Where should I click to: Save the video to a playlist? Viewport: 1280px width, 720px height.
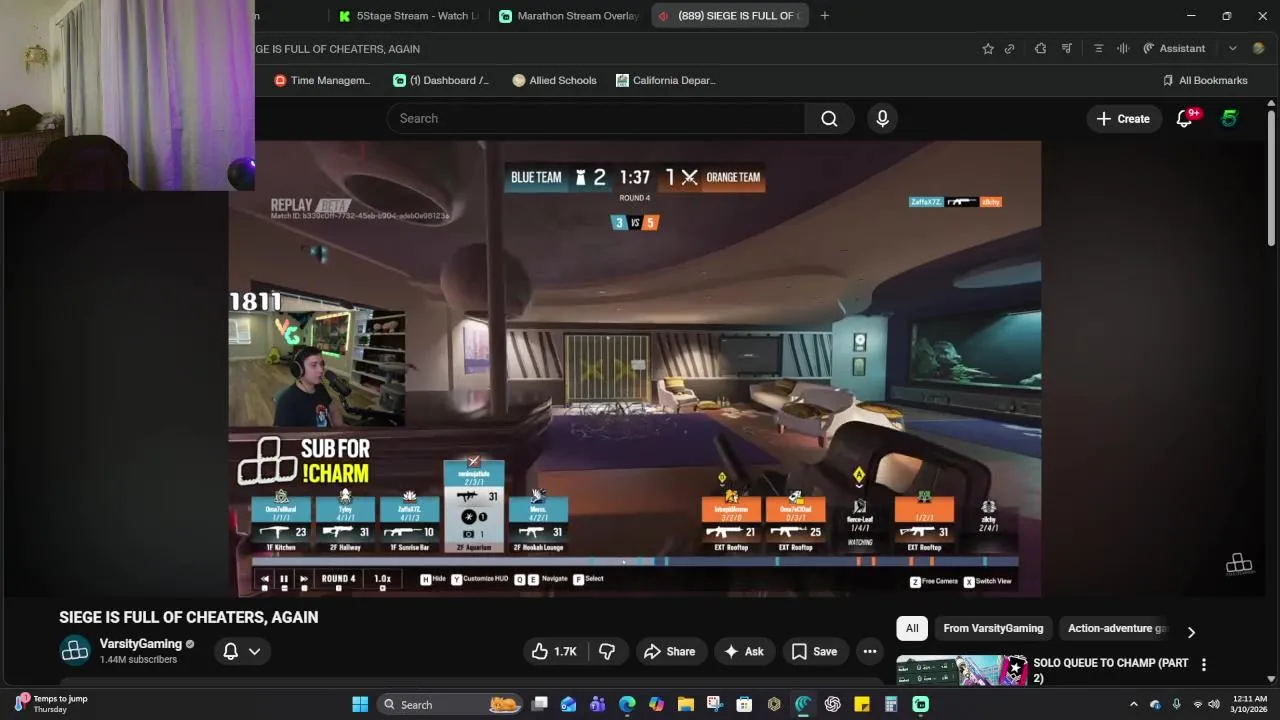815,651
